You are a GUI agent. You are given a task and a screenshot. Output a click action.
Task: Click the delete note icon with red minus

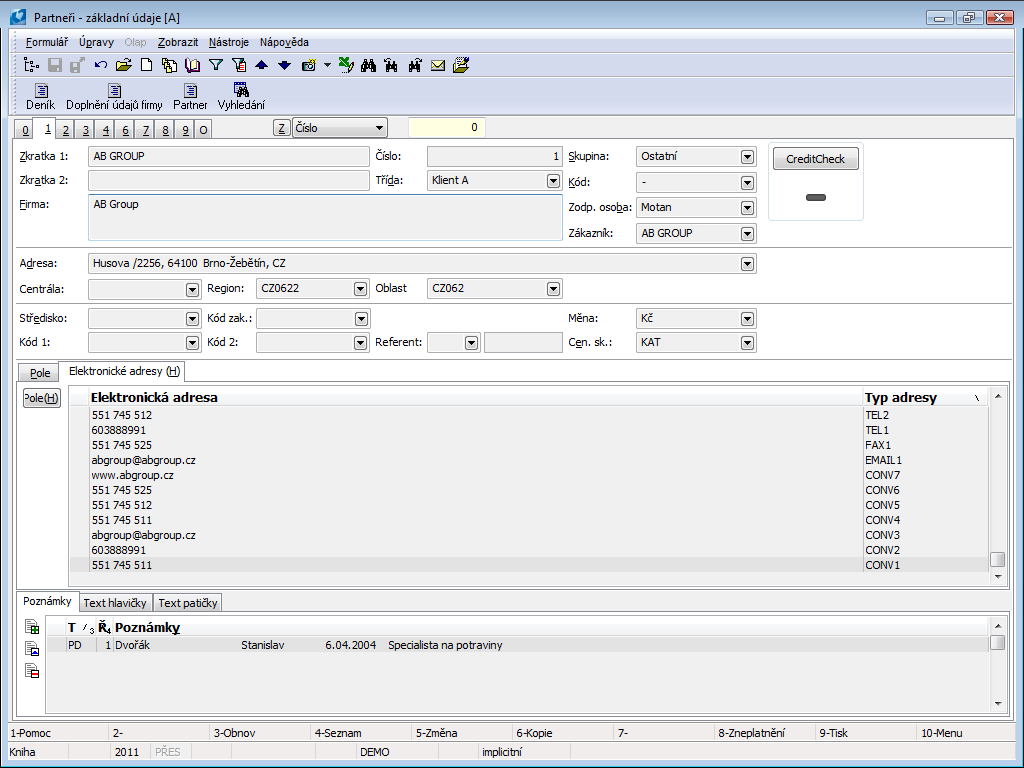(x=32, y=670)
